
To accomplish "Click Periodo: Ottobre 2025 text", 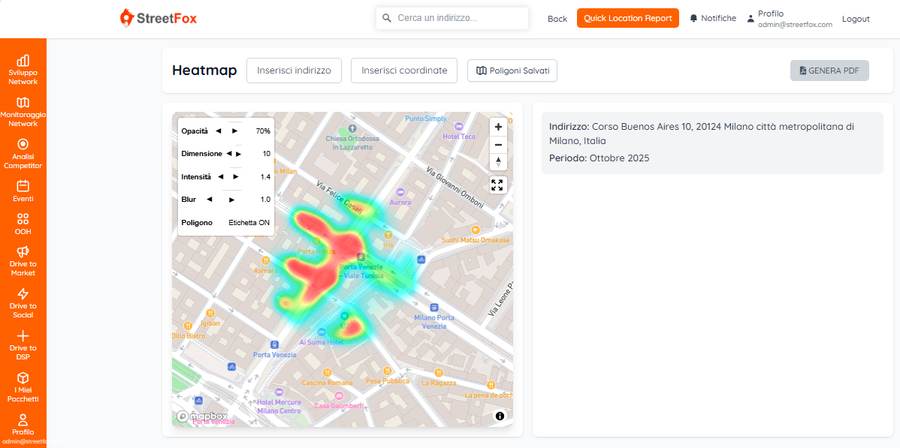I will [x=599, y=158].
